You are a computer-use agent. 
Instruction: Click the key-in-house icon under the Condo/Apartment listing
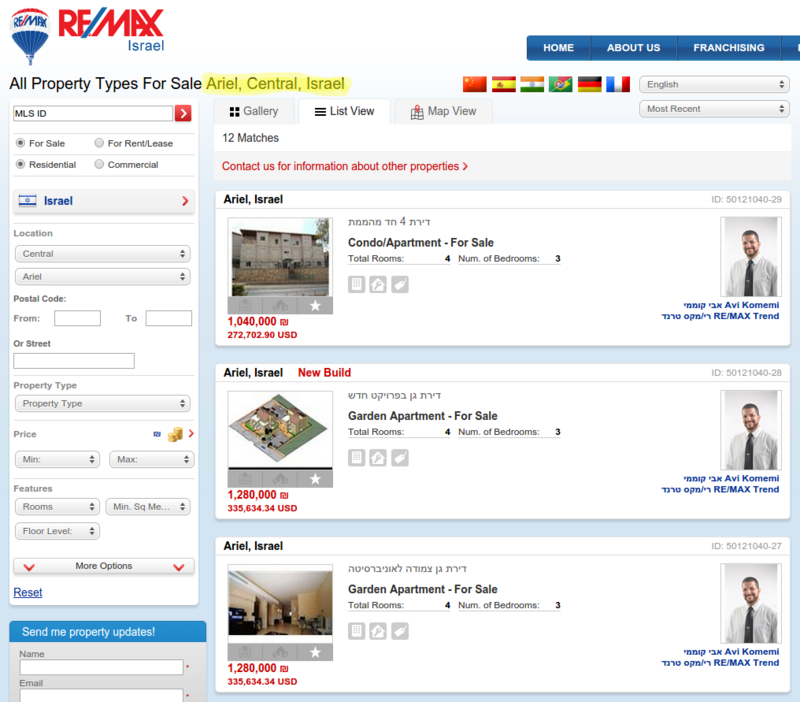378,284
